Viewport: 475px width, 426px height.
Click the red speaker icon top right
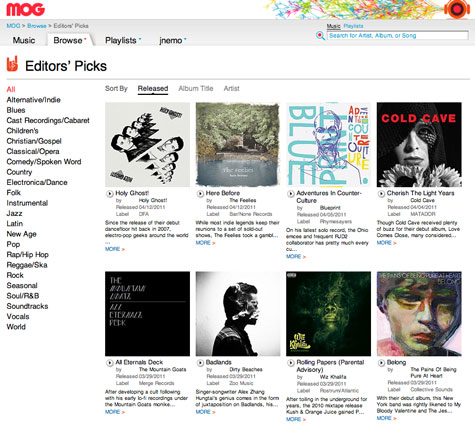click(x=457, y=9)
